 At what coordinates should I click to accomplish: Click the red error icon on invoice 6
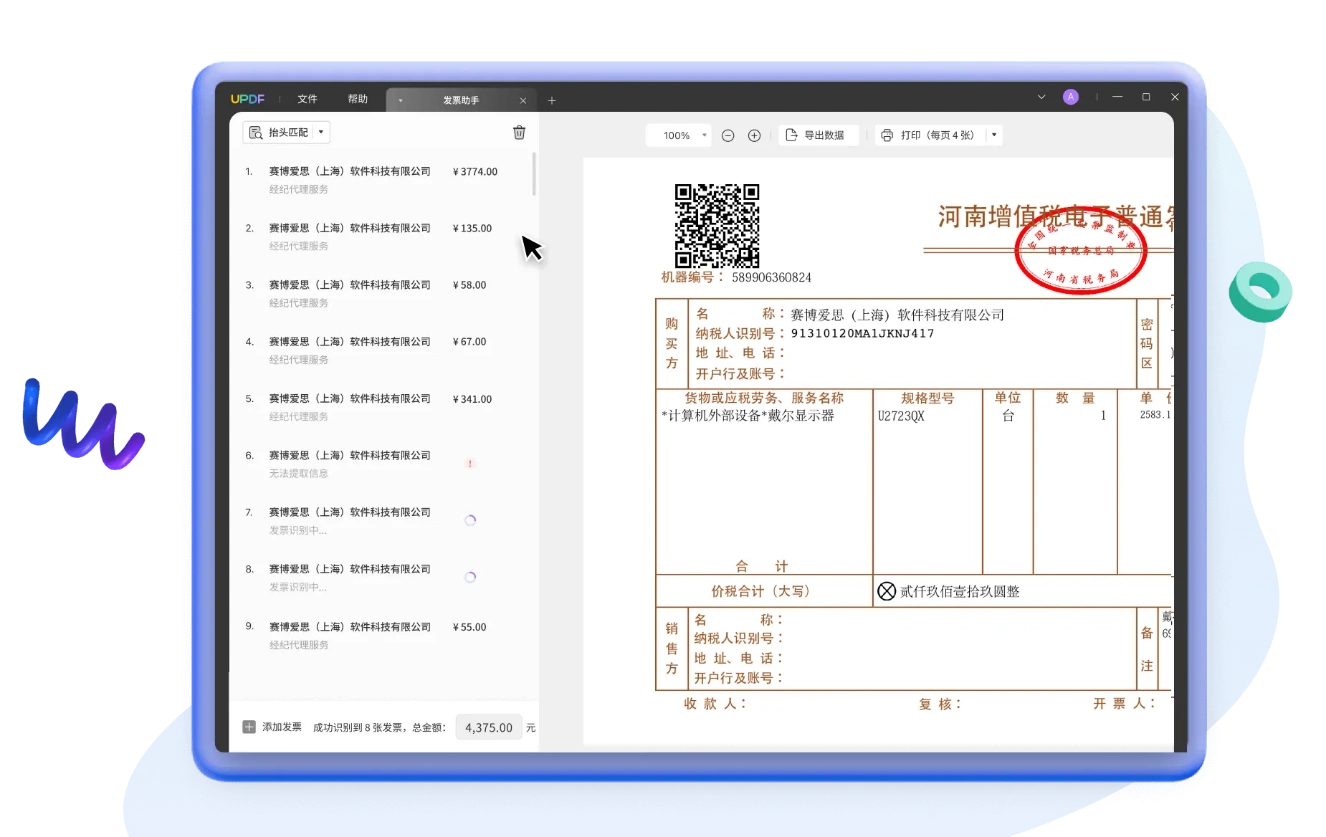point(470,463)
